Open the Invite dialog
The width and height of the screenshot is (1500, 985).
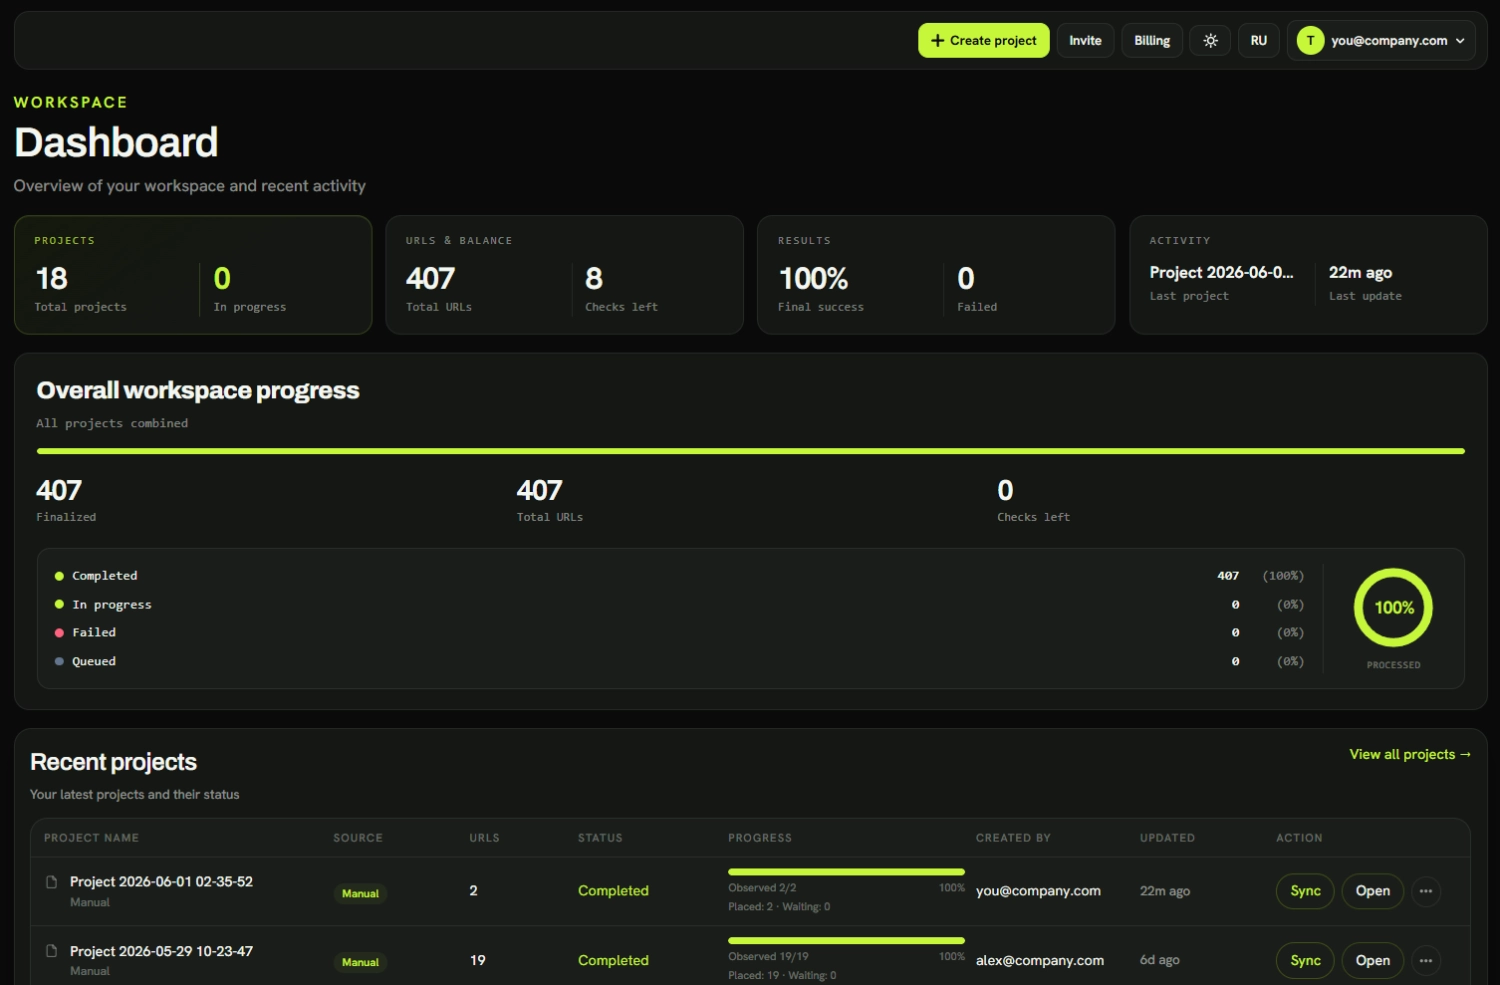tap(1085, 41)
